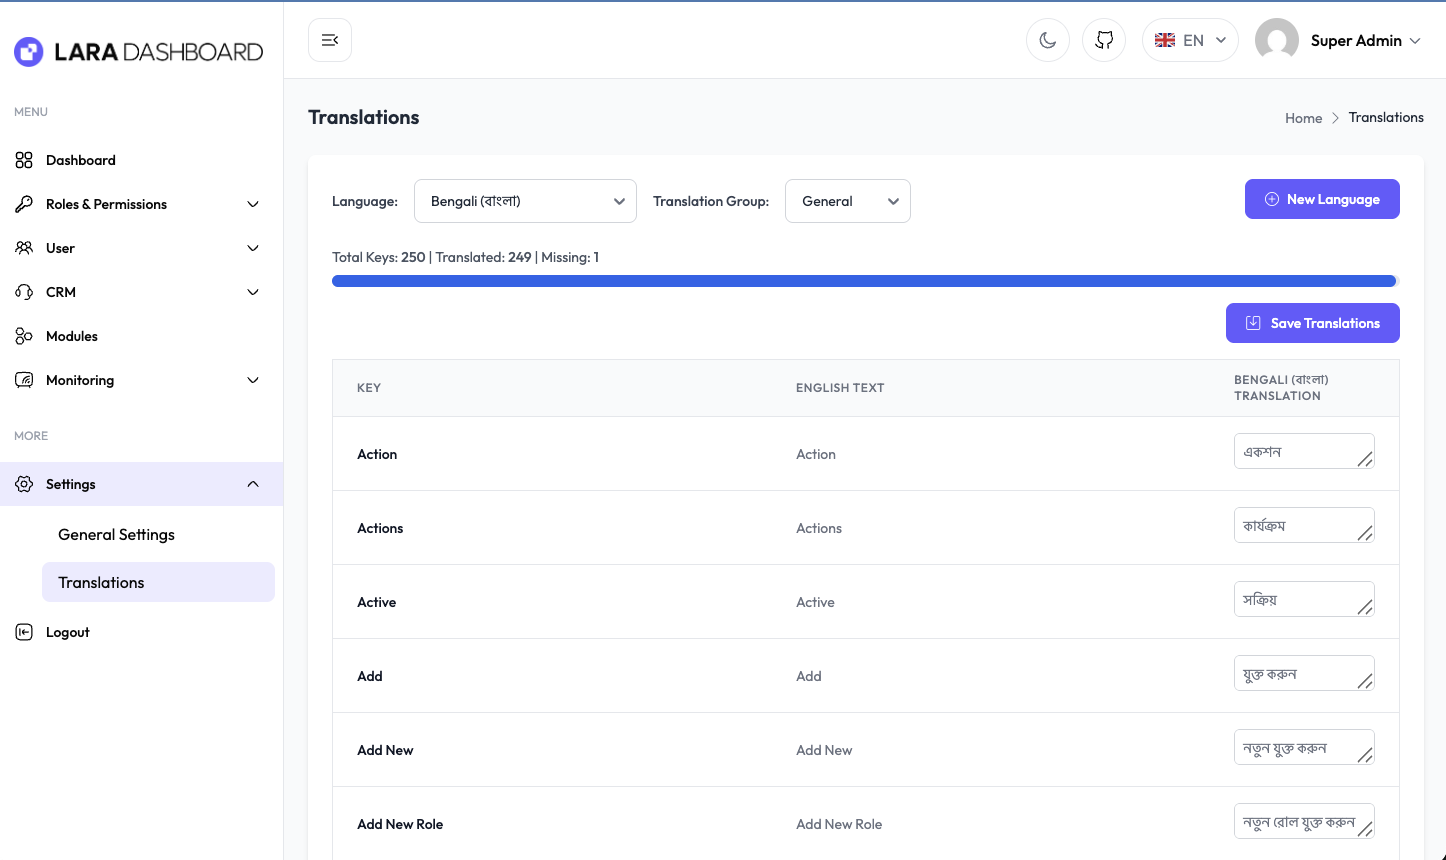Select Translations in the sidebar submenu
Screen dimensions: 1446x860
[101, 582]
